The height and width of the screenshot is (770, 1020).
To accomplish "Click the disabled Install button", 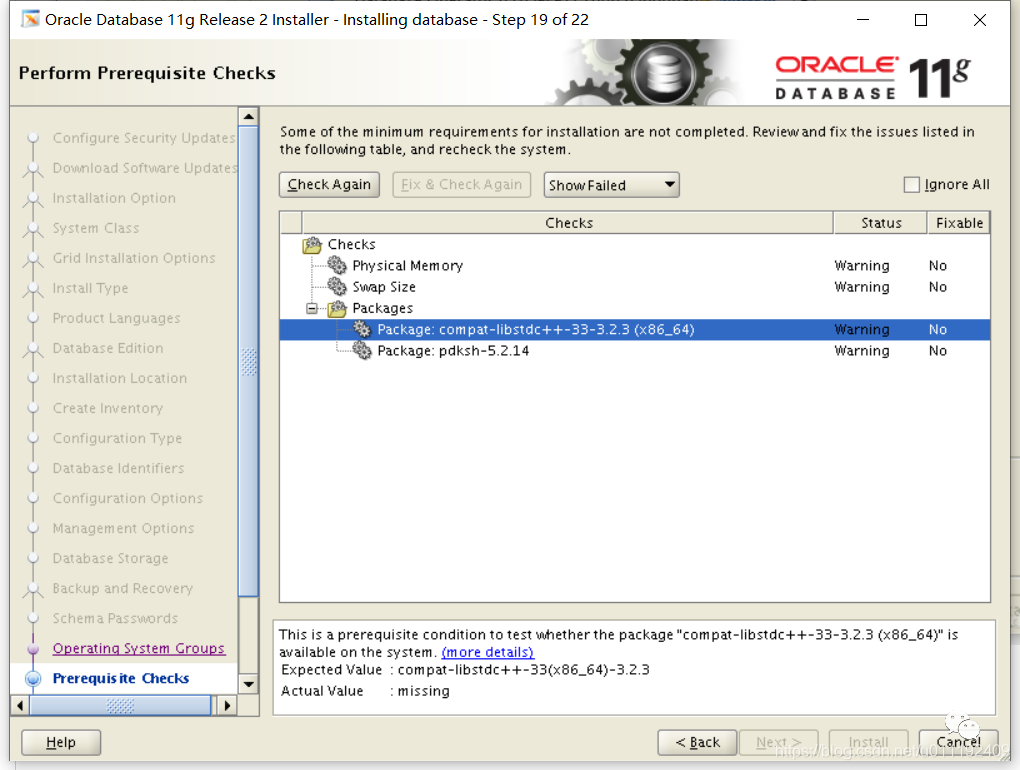I will (x=868, y=742).
